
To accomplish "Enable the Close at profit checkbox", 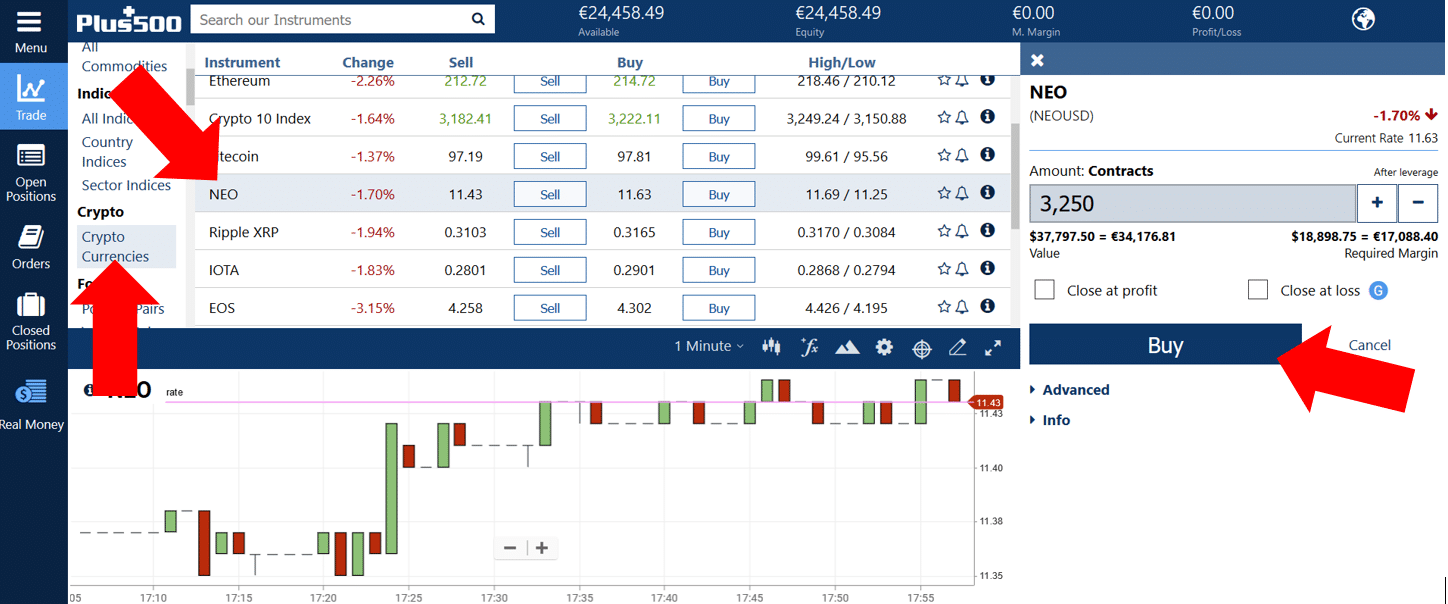I will coord(1045,290).
